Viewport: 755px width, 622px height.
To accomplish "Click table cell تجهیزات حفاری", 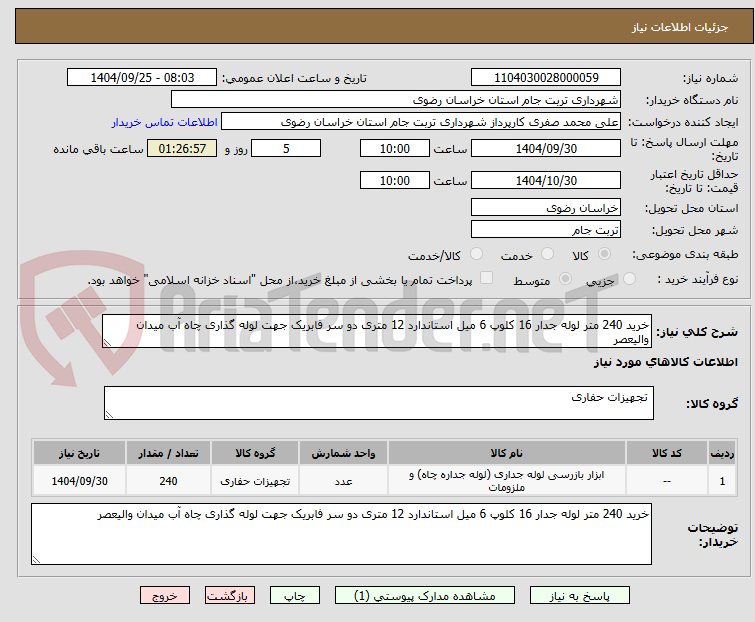I will pos(255,481).
